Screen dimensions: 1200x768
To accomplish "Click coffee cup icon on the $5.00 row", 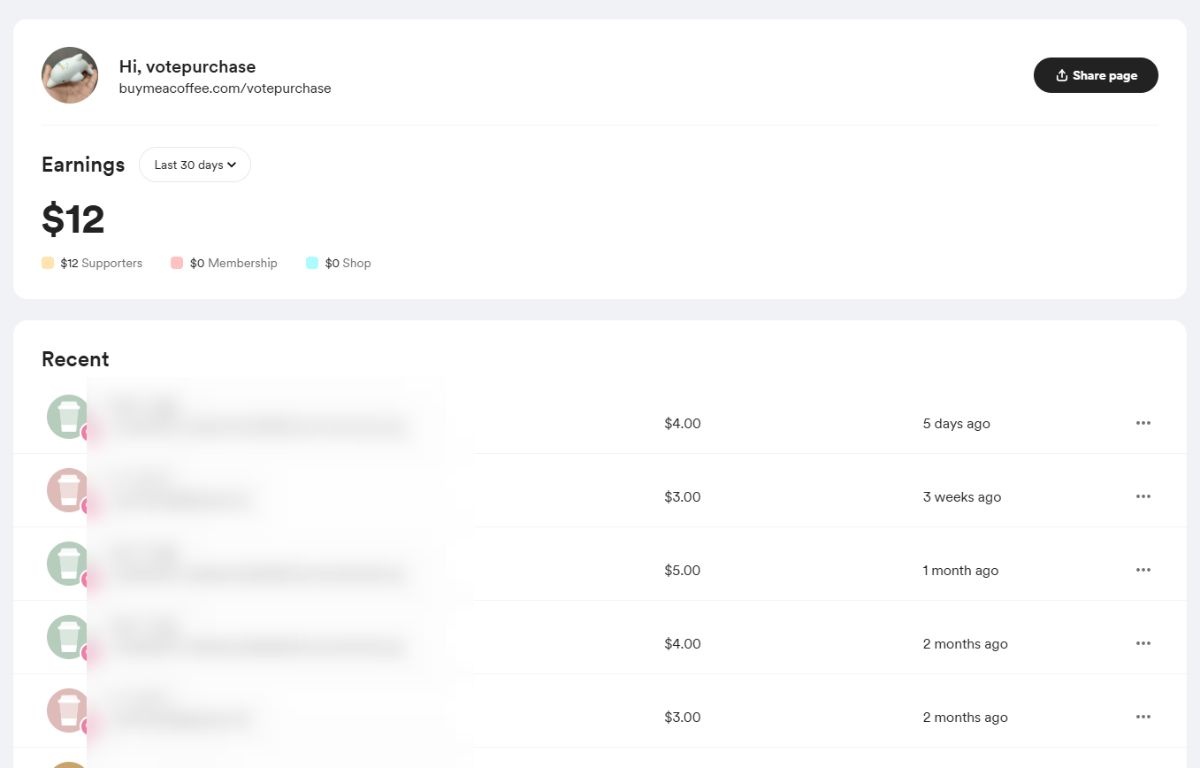I will 68,563.
